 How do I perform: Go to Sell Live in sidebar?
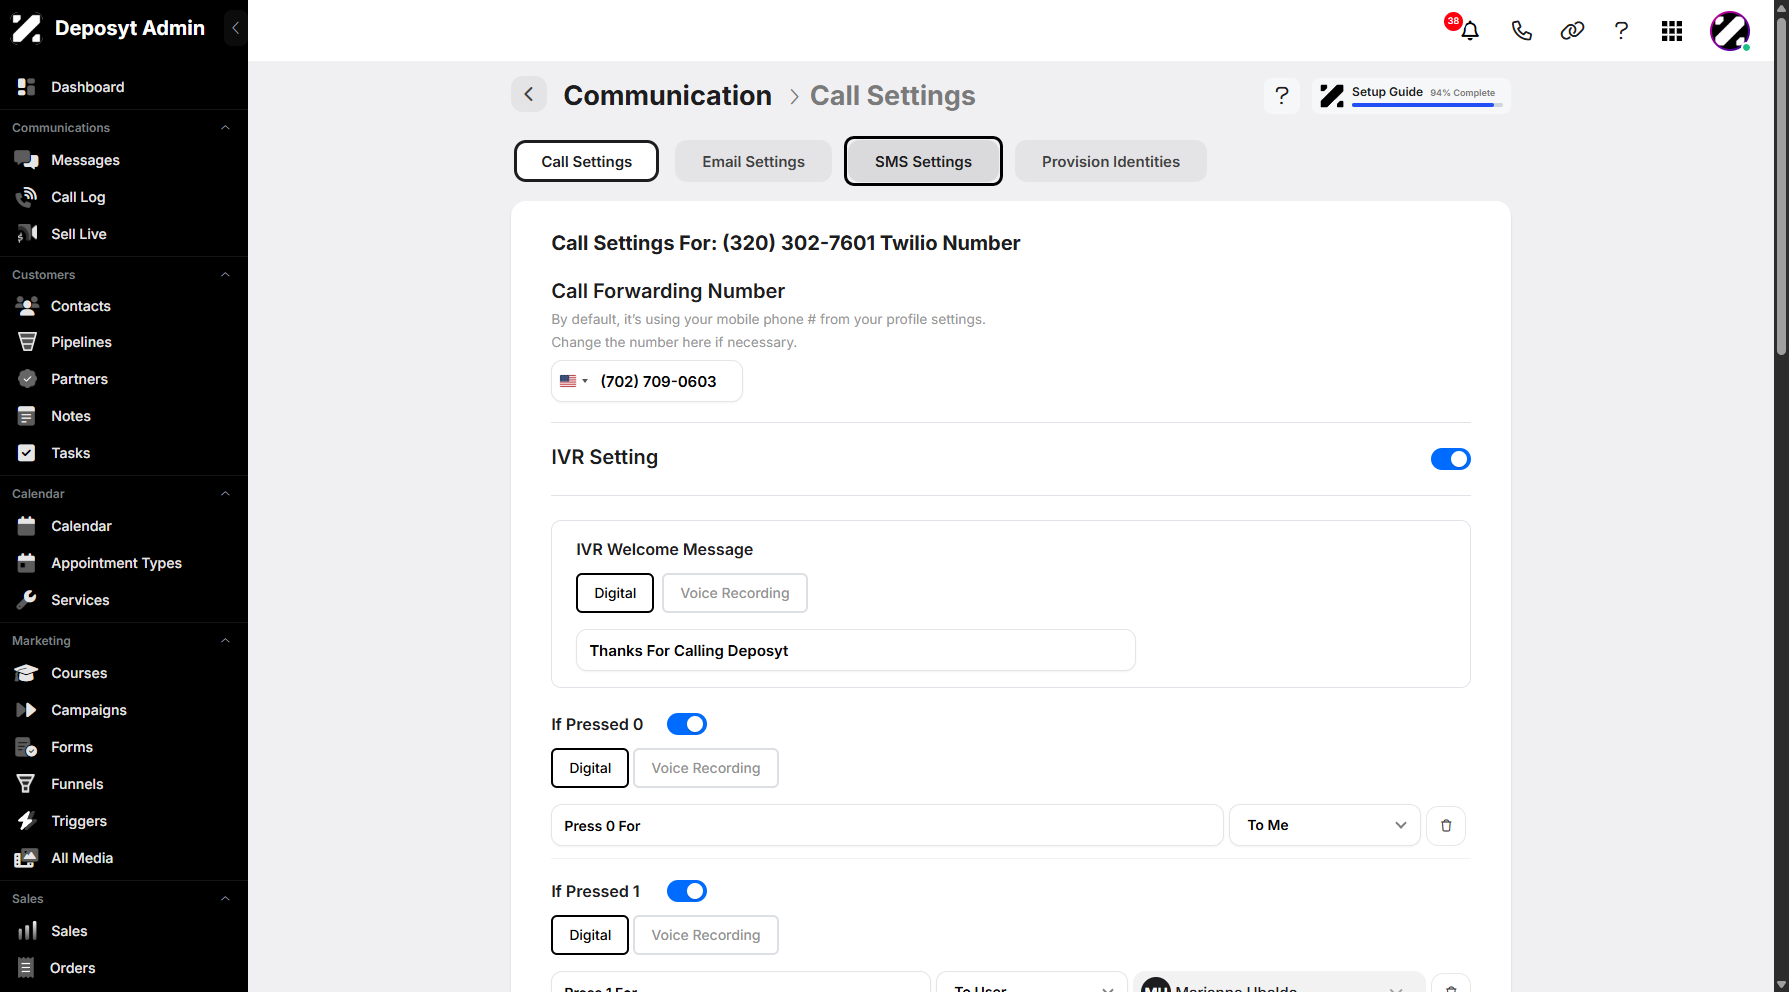(x=79, y=234)
